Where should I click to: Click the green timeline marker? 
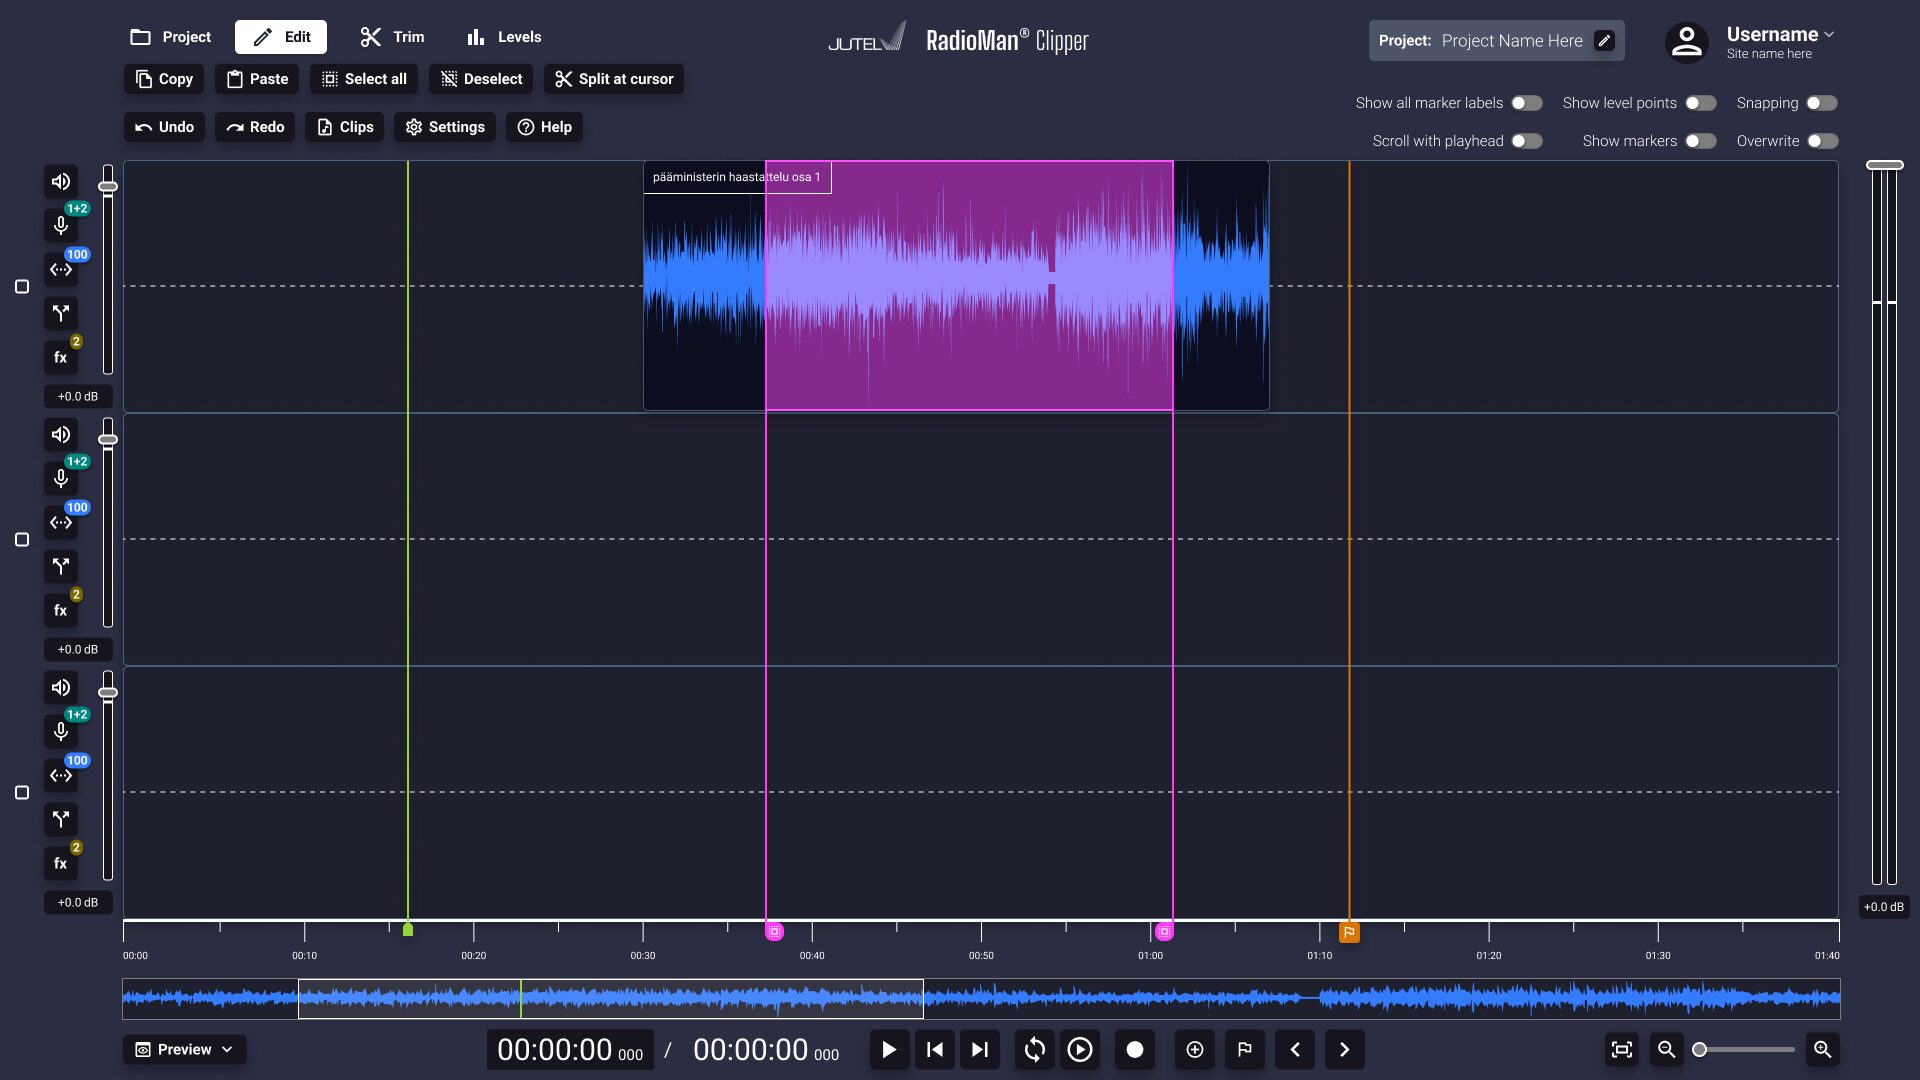408,930
